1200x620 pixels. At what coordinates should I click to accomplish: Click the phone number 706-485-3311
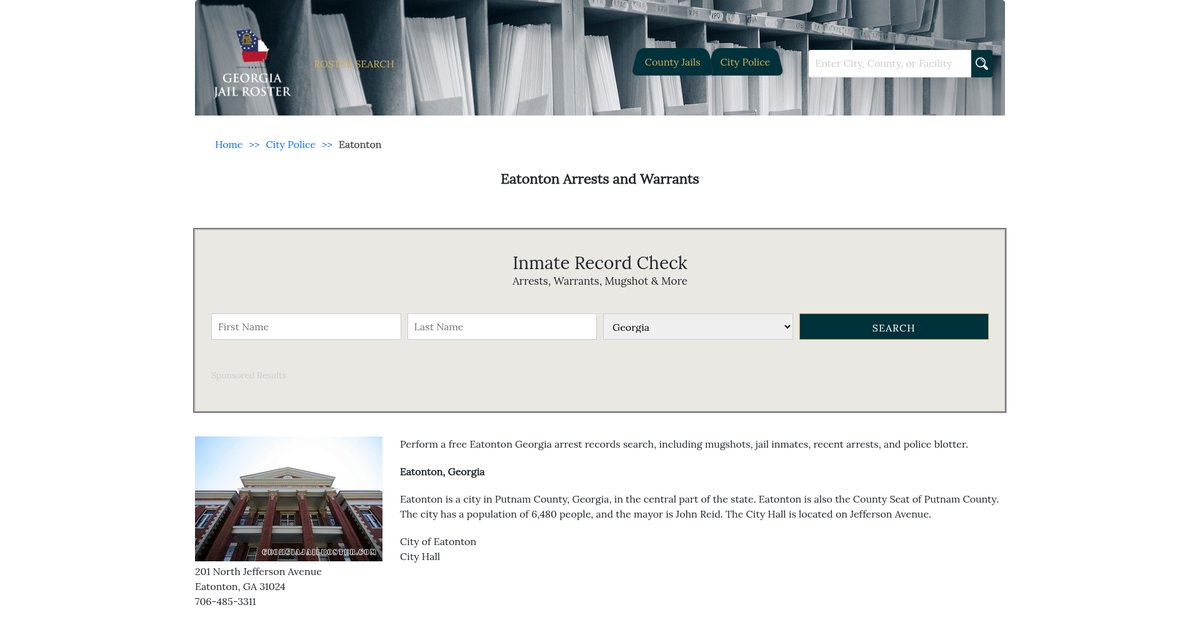[225, 602]
